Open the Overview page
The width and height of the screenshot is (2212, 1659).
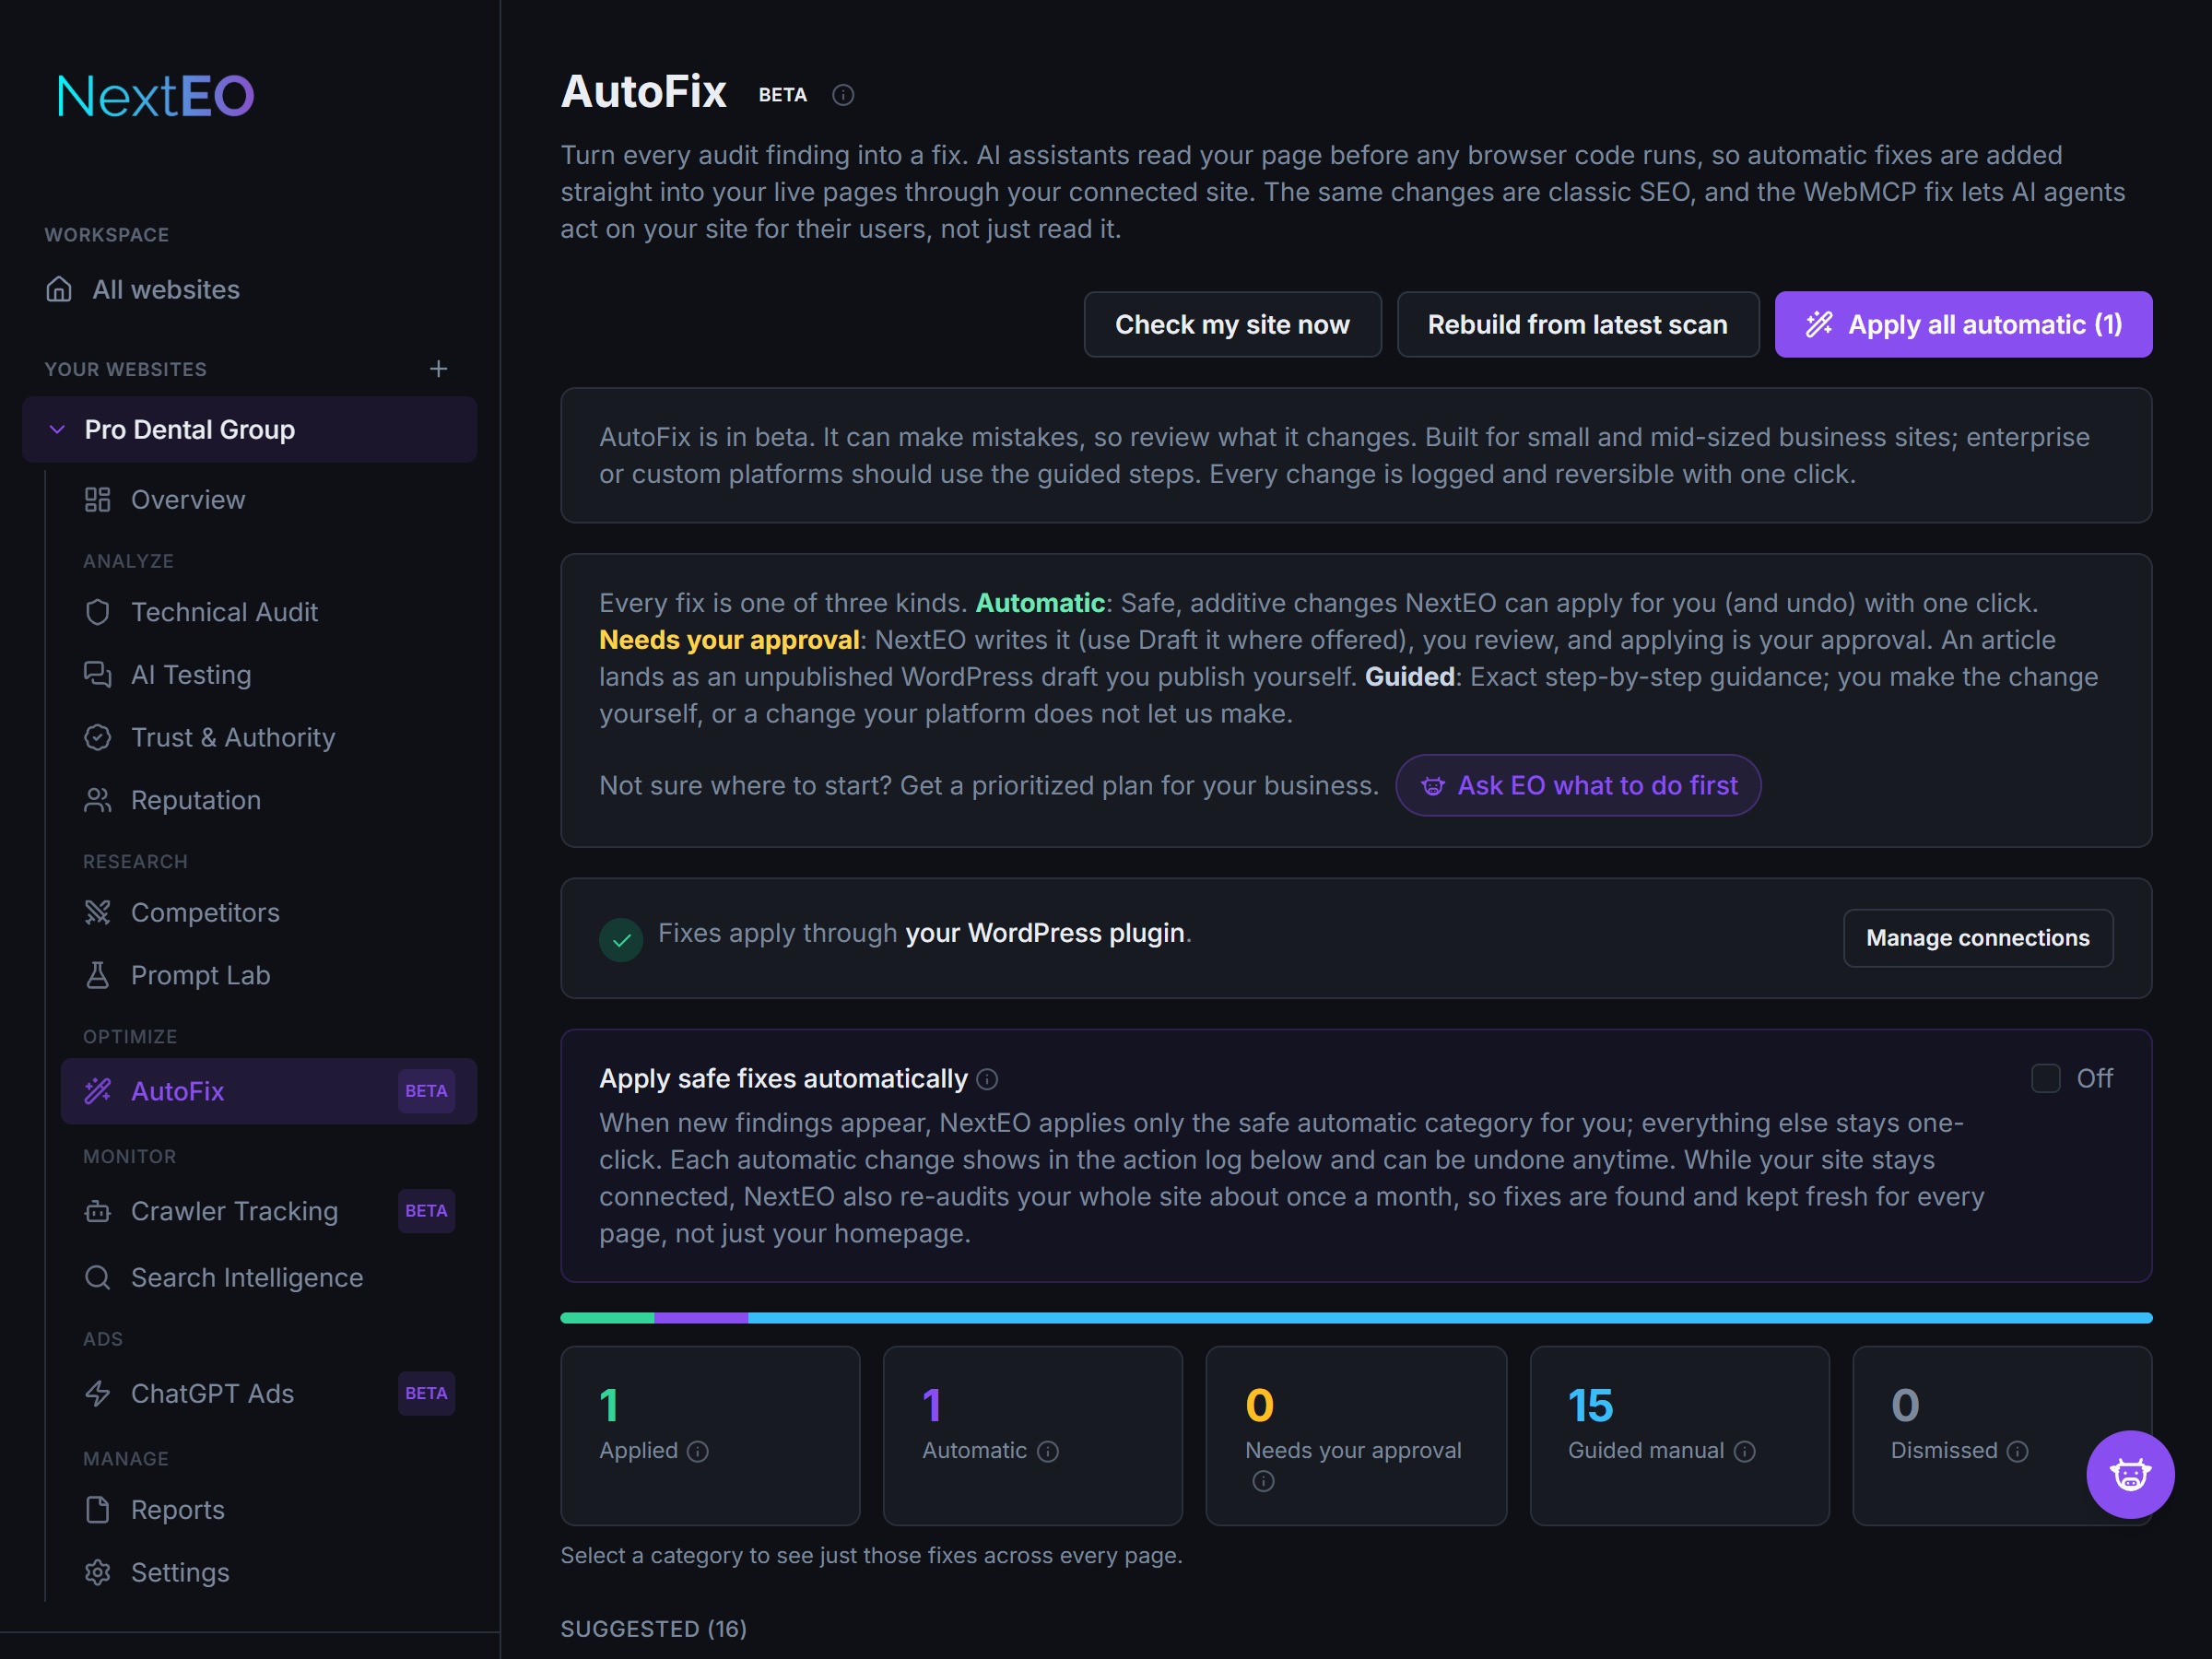tap(268, 500)
